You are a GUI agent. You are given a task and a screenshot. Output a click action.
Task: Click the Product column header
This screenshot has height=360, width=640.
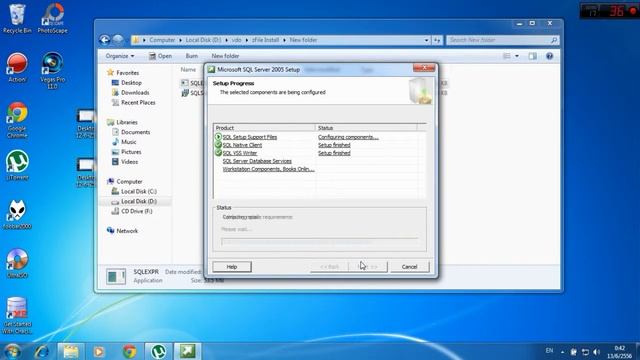(264, 128)
